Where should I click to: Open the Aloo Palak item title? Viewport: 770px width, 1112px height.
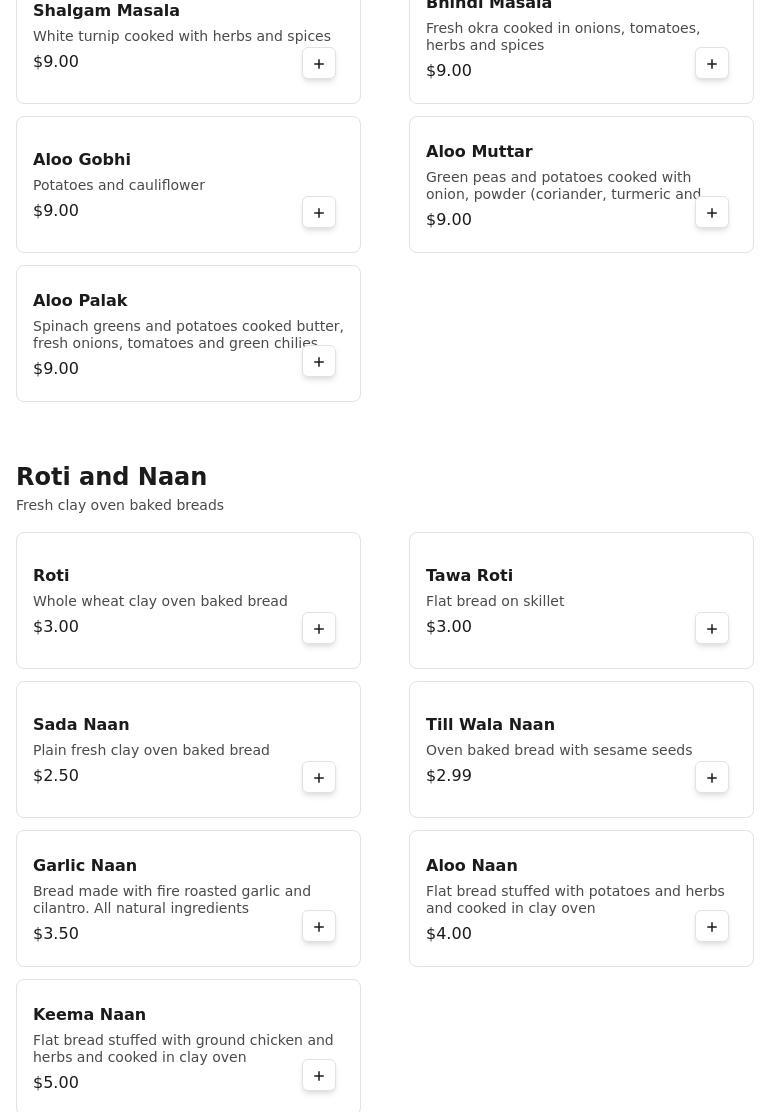point(80,301)
